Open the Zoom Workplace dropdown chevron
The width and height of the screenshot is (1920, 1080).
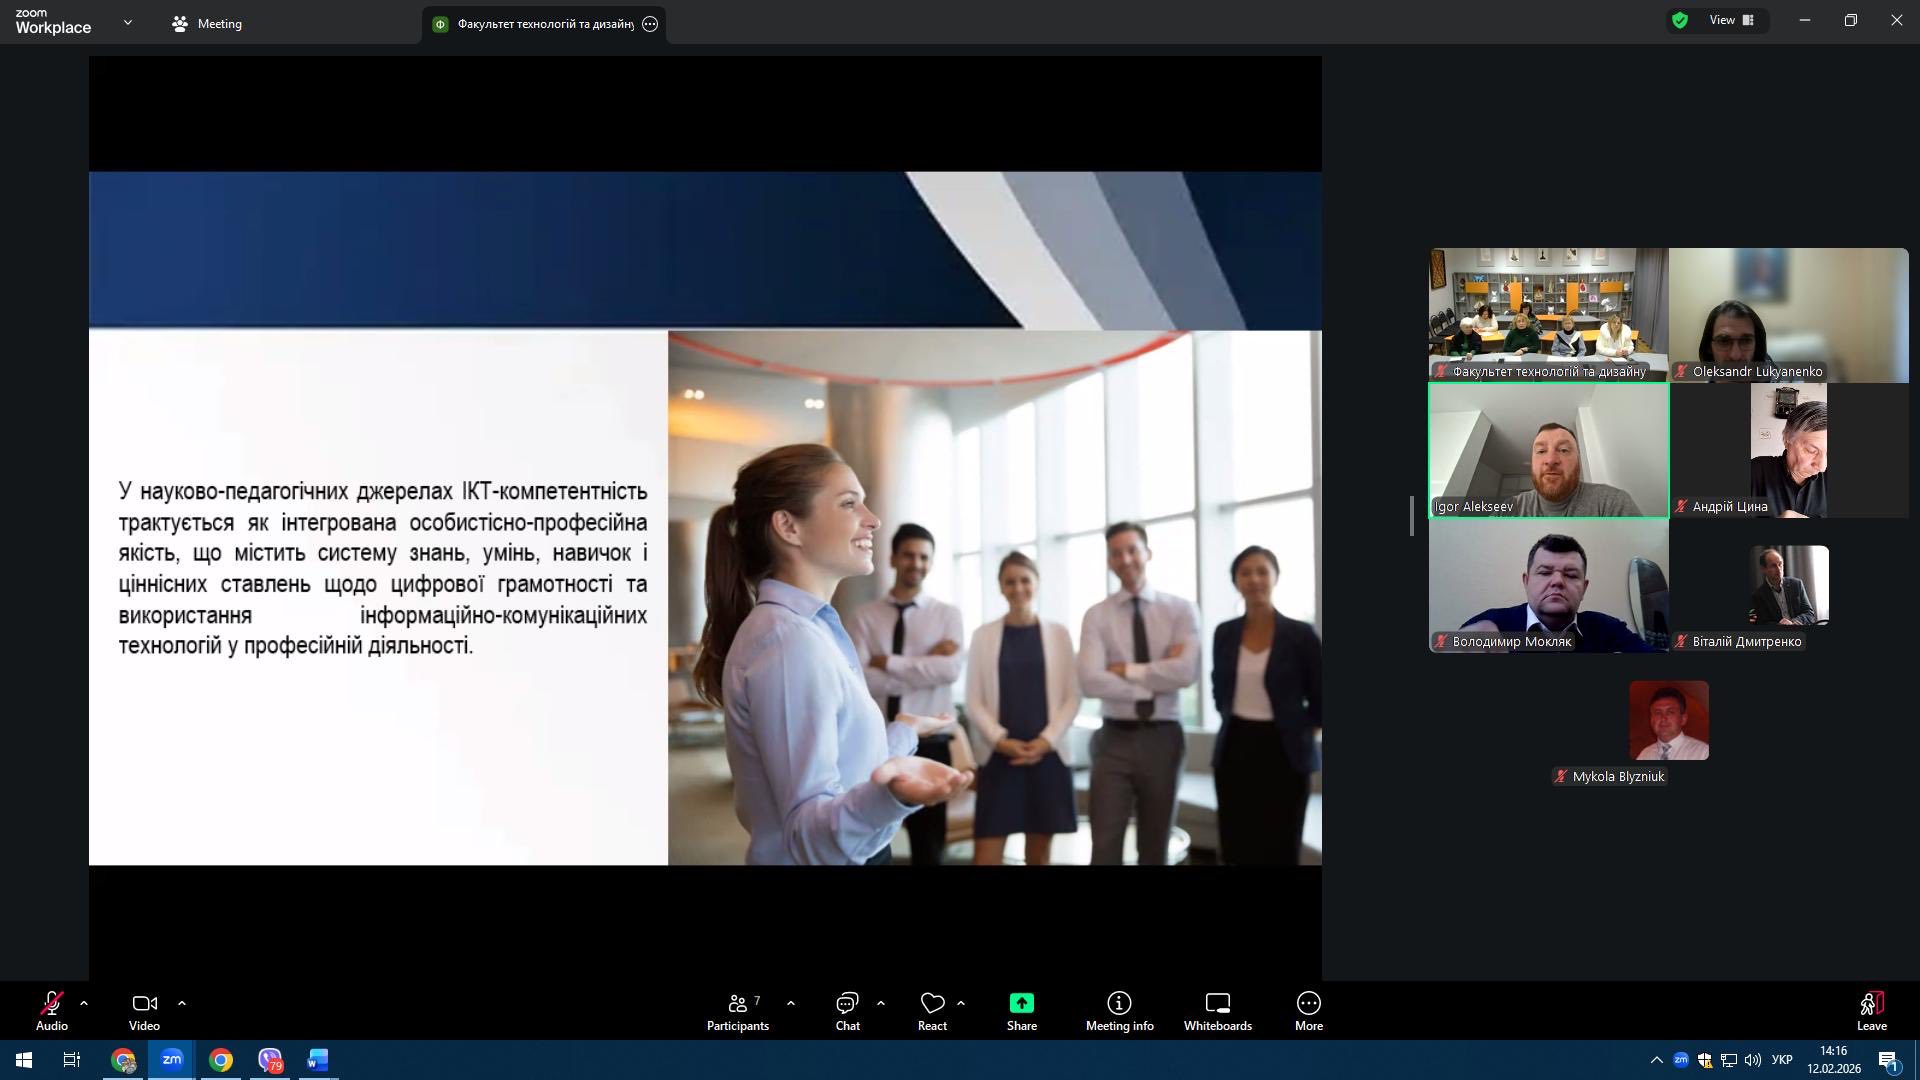[x=127, y=22]
